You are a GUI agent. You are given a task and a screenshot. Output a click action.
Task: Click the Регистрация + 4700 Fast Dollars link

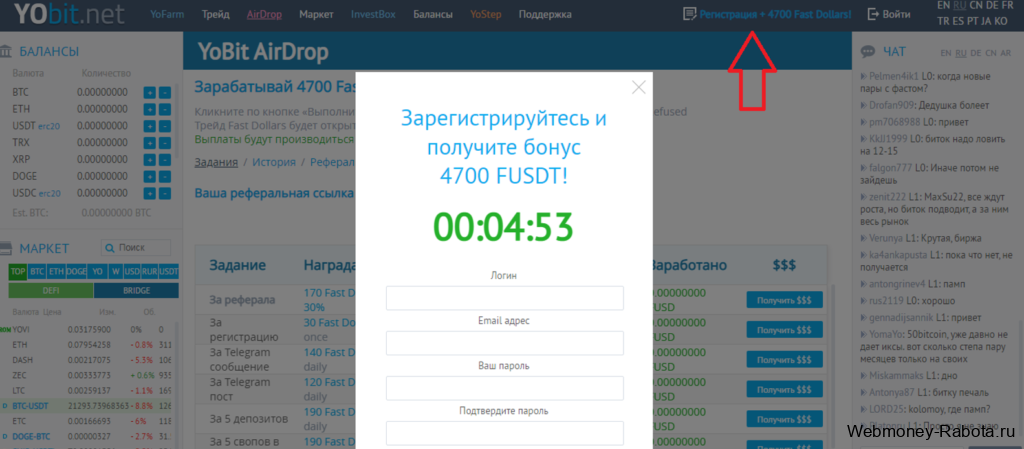tap(775, 14)
